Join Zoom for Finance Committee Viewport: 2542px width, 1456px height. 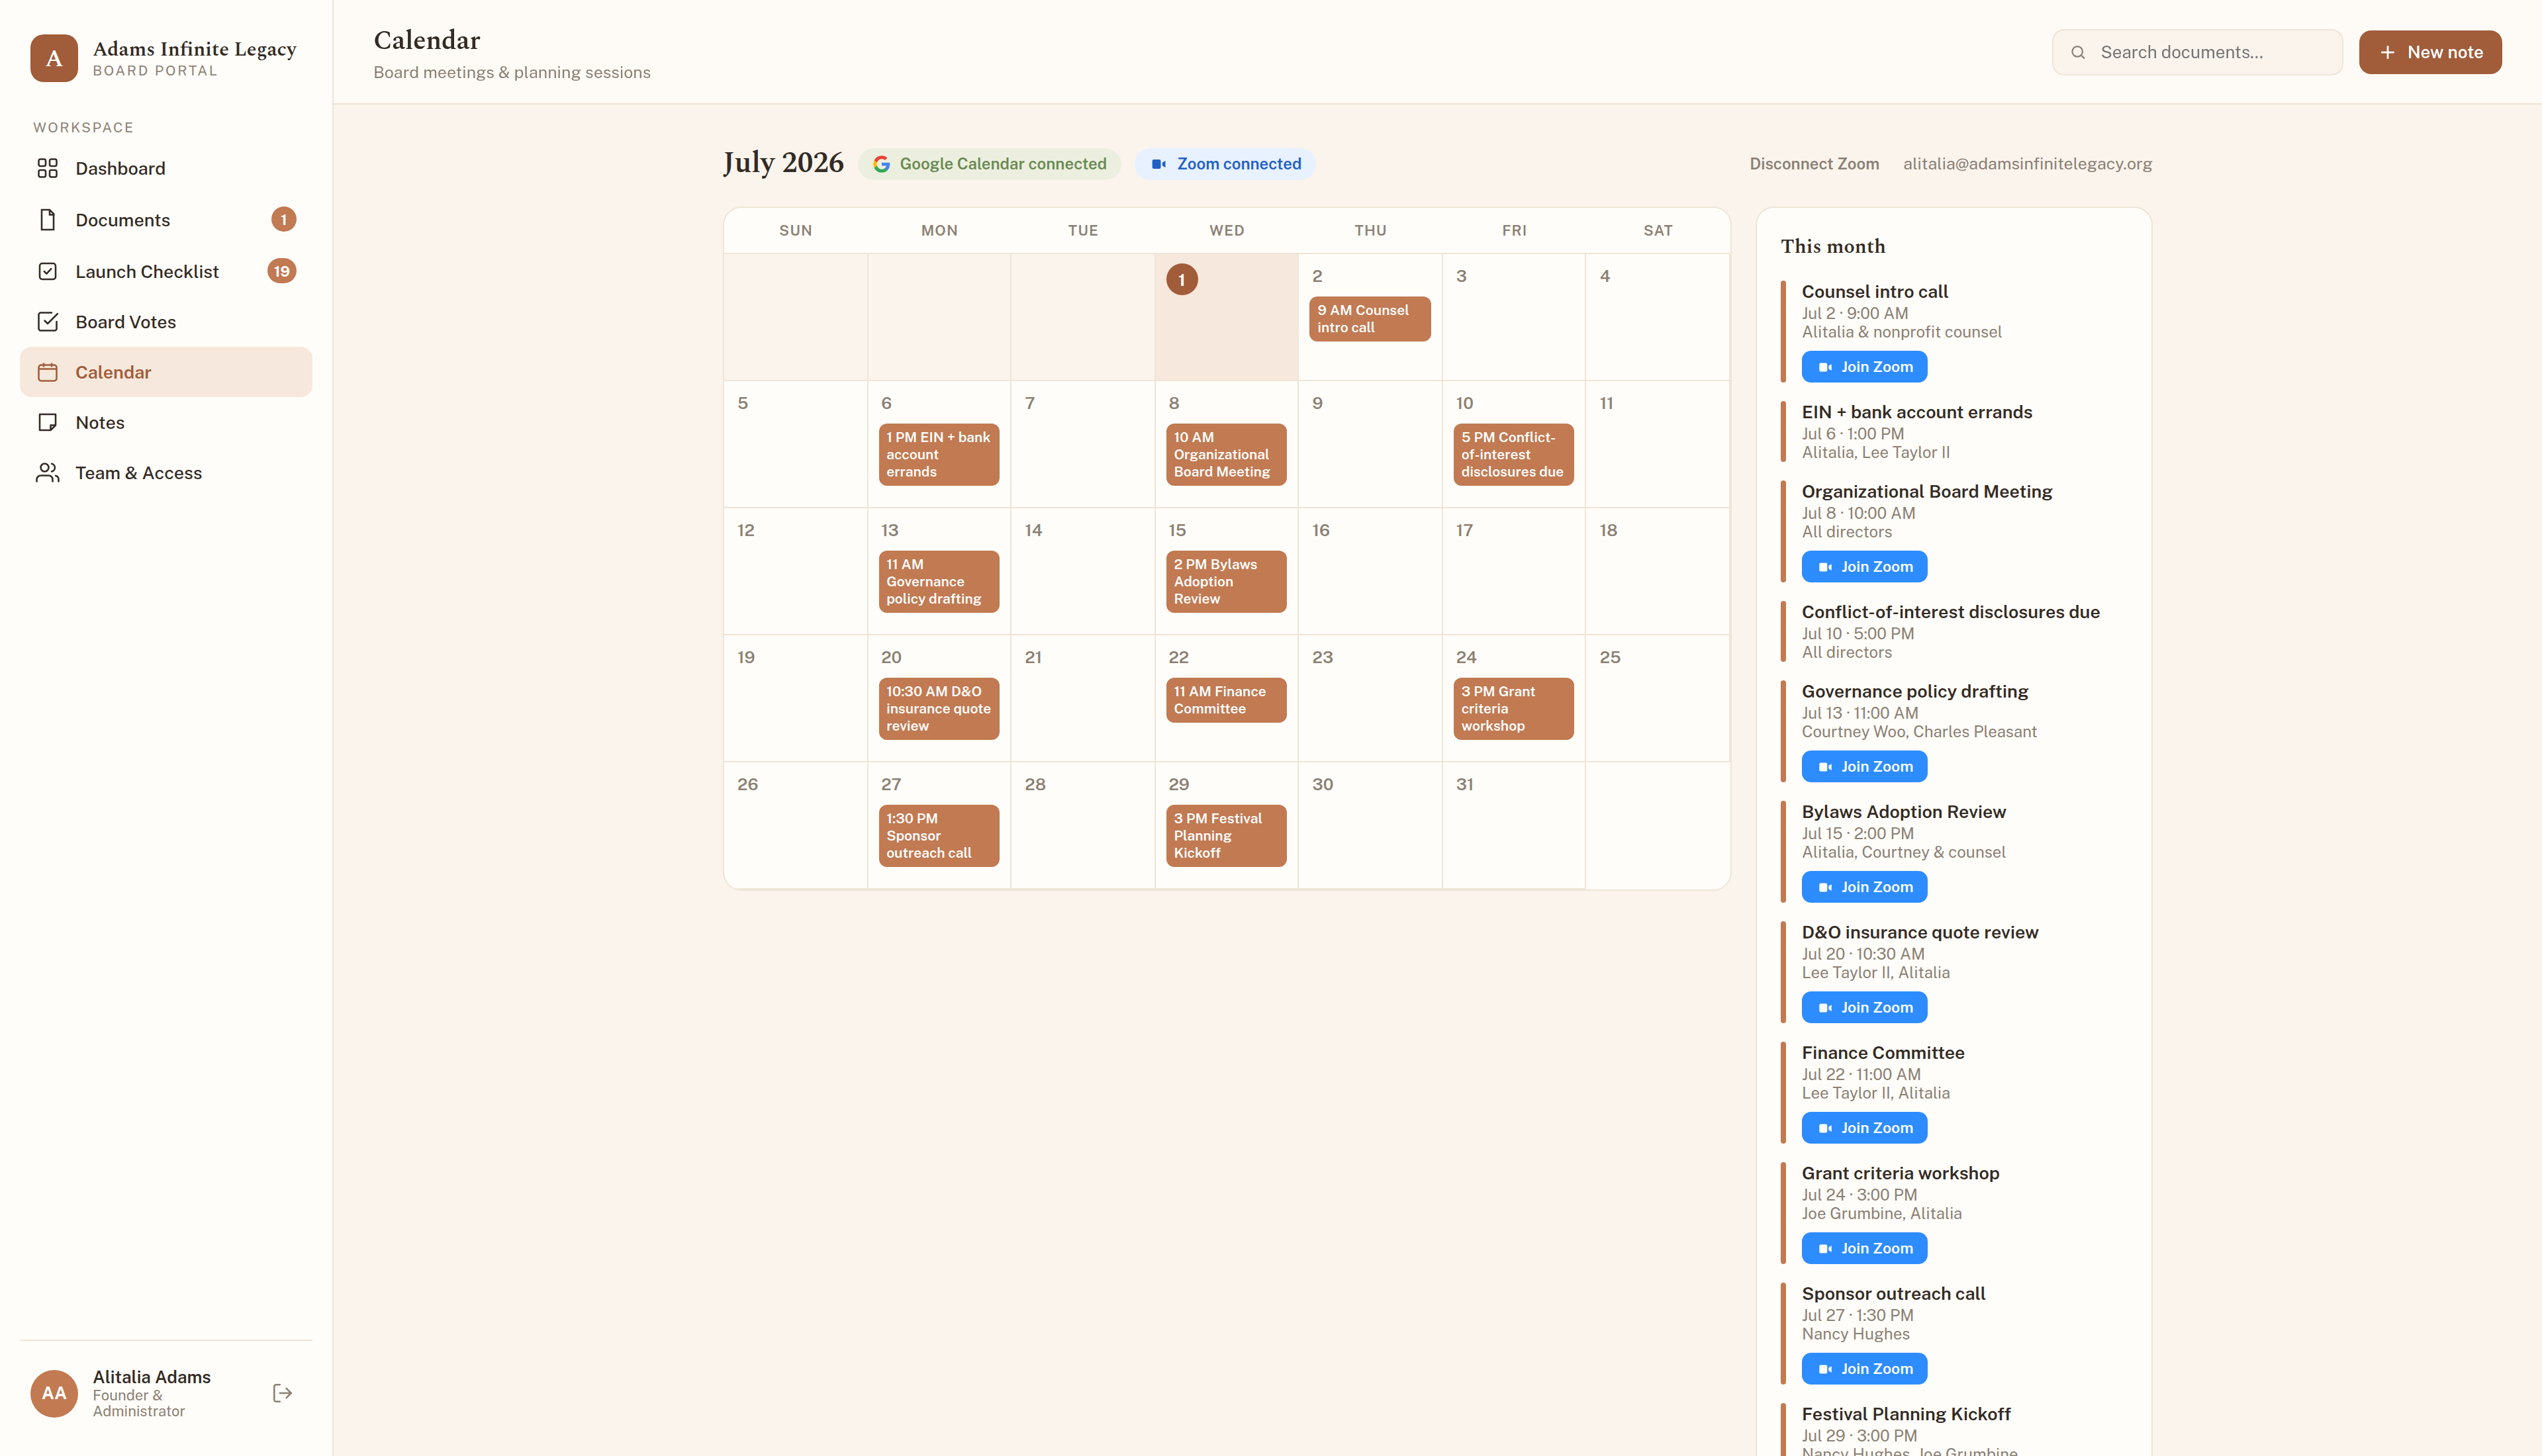pyautogui.click(x=1864, y=1128)
